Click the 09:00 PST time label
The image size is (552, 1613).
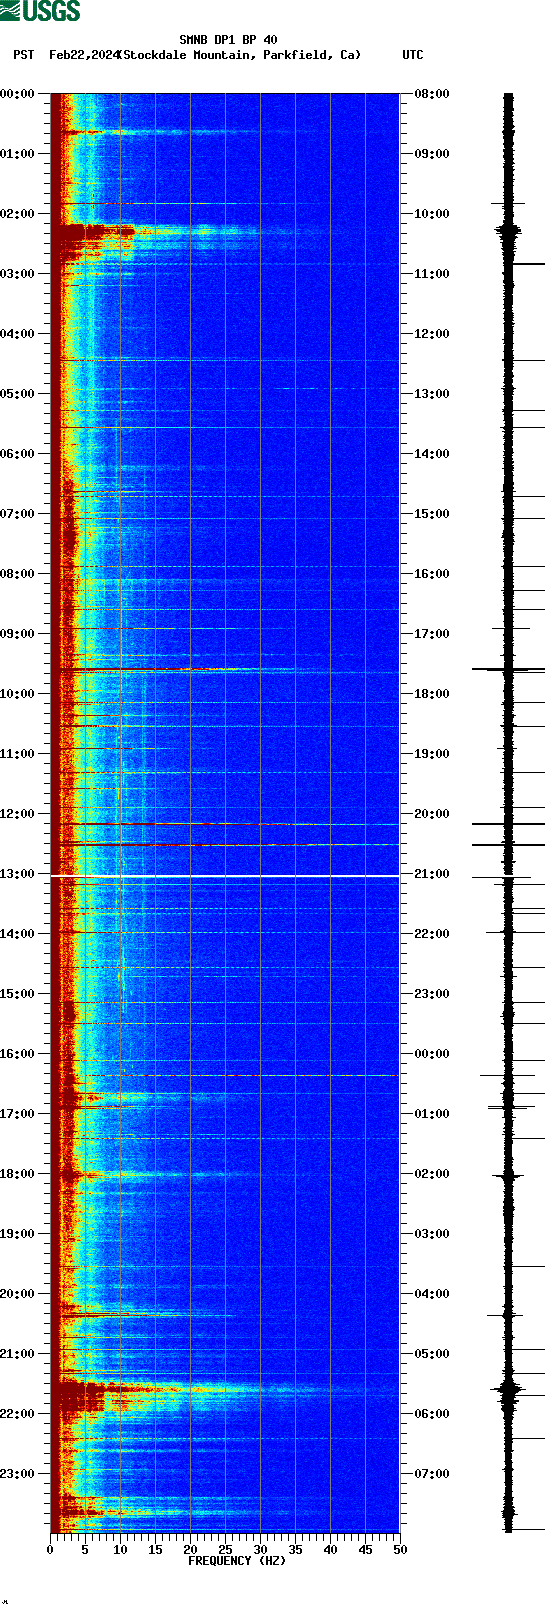click(x=17, y=634)
